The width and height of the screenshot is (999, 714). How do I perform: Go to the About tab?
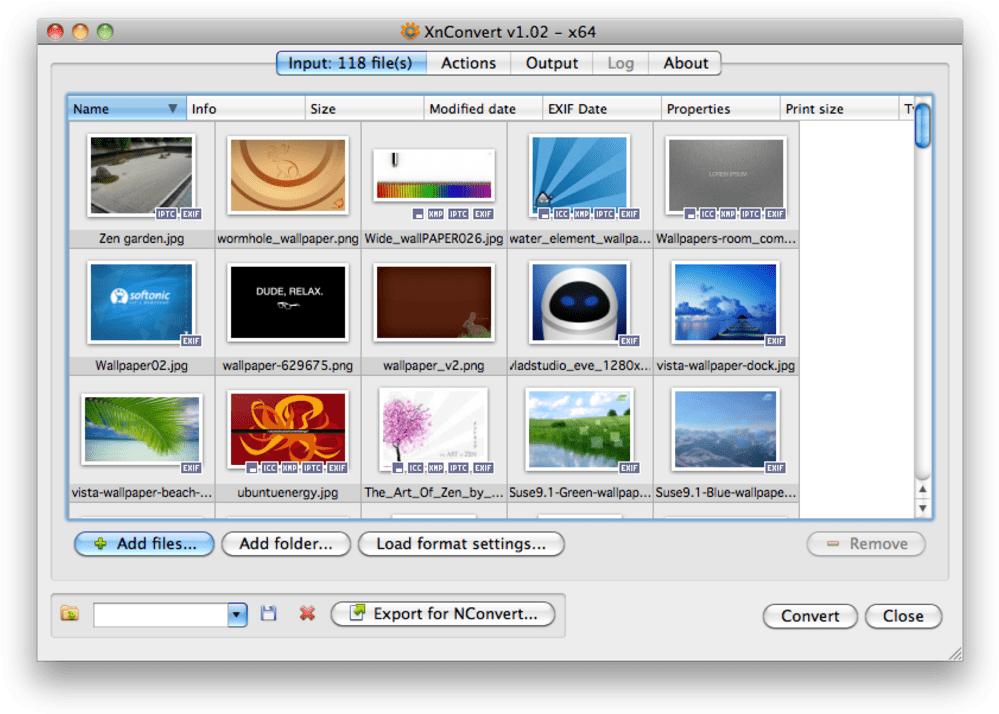tap(686, 63)
